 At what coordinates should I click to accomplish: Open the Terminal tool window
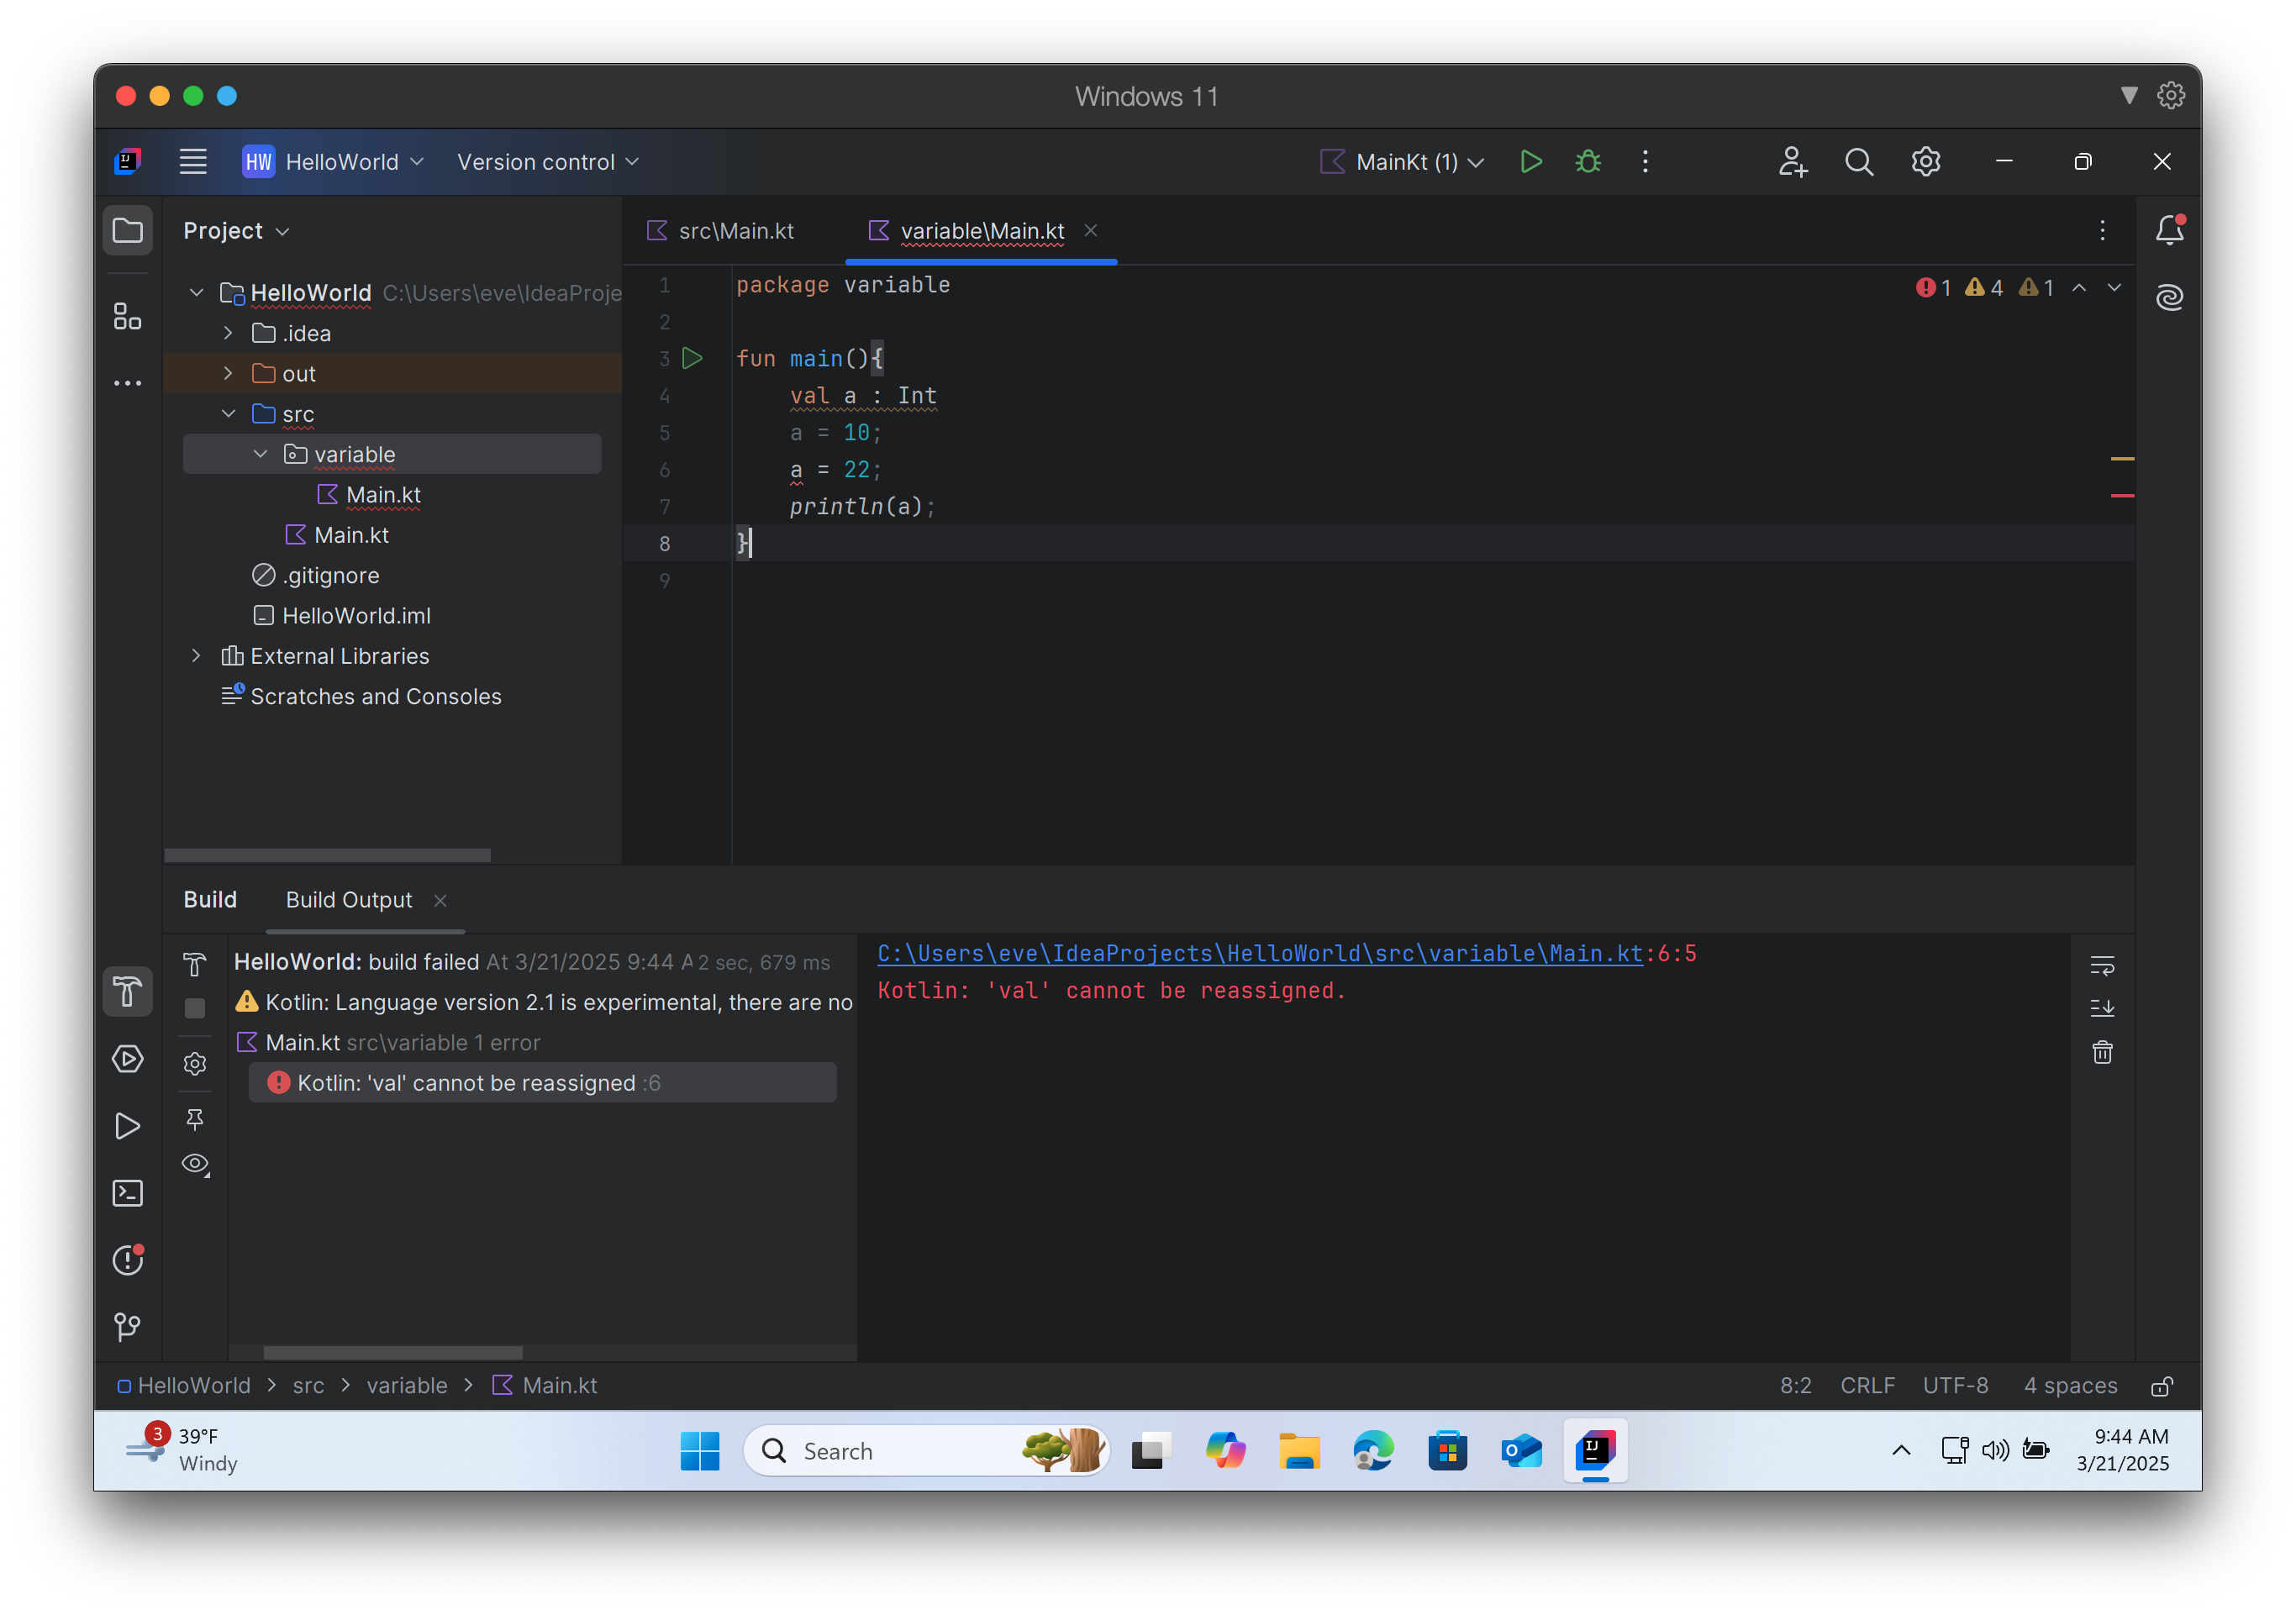click(128, 1192)
